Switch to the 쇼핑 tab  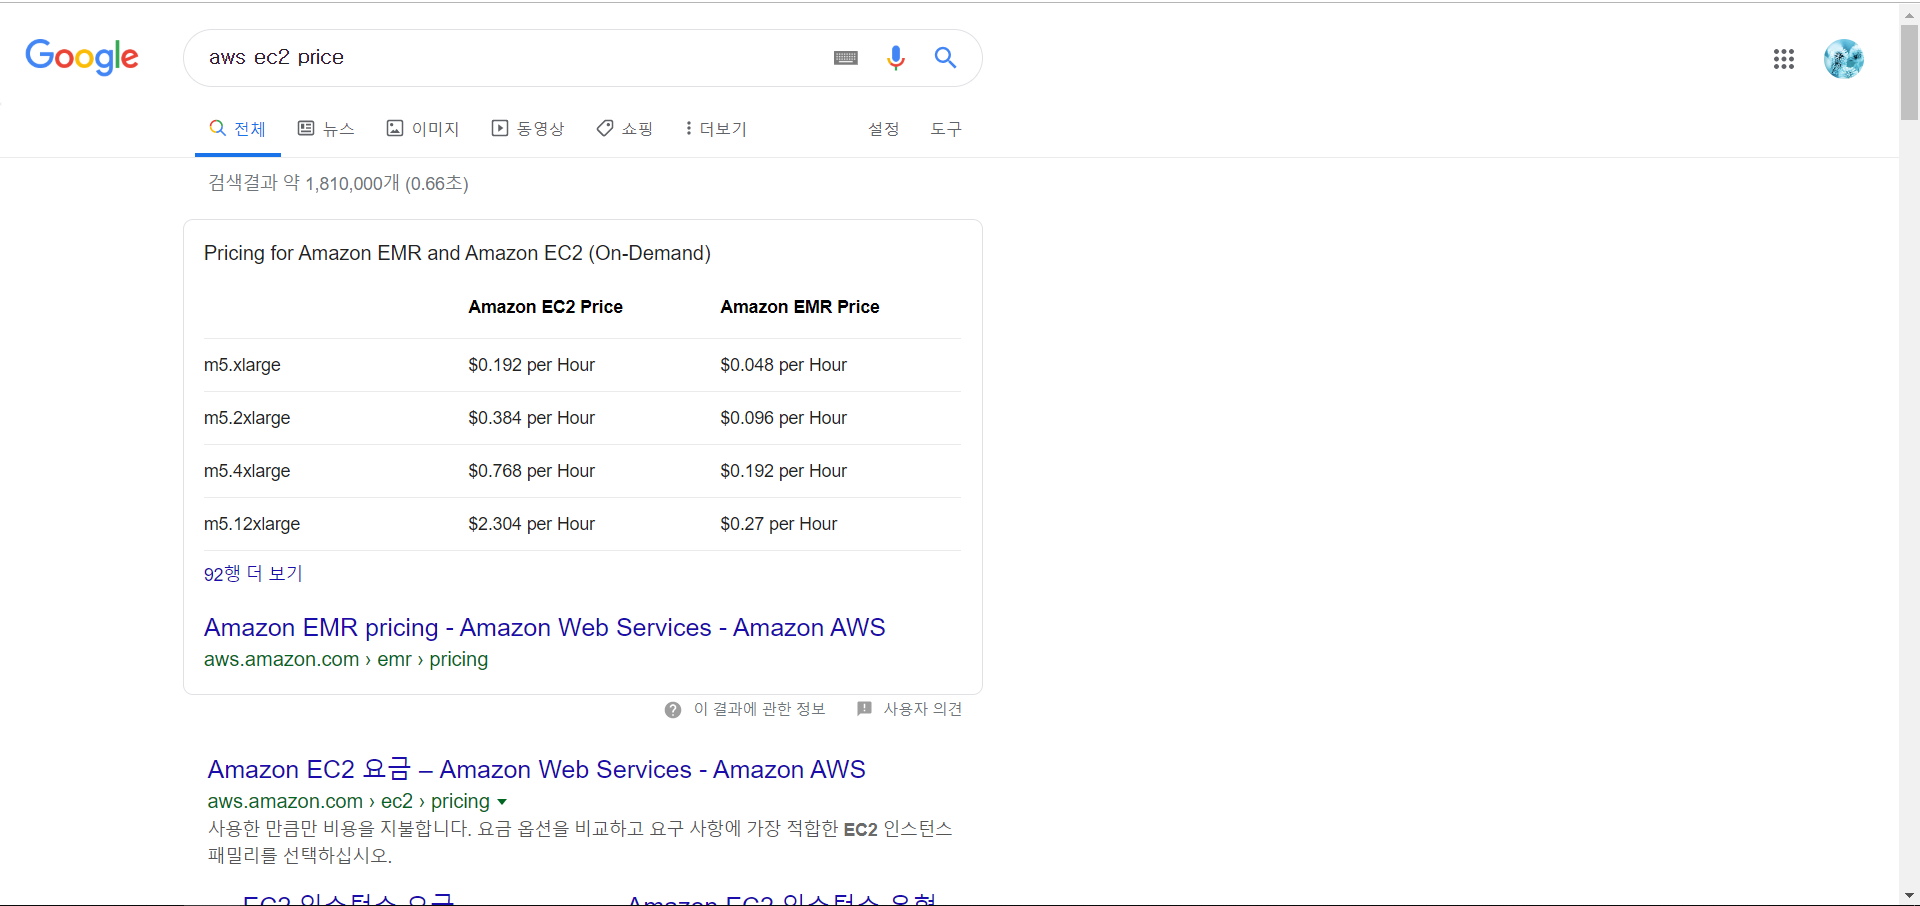pos(625,129)
